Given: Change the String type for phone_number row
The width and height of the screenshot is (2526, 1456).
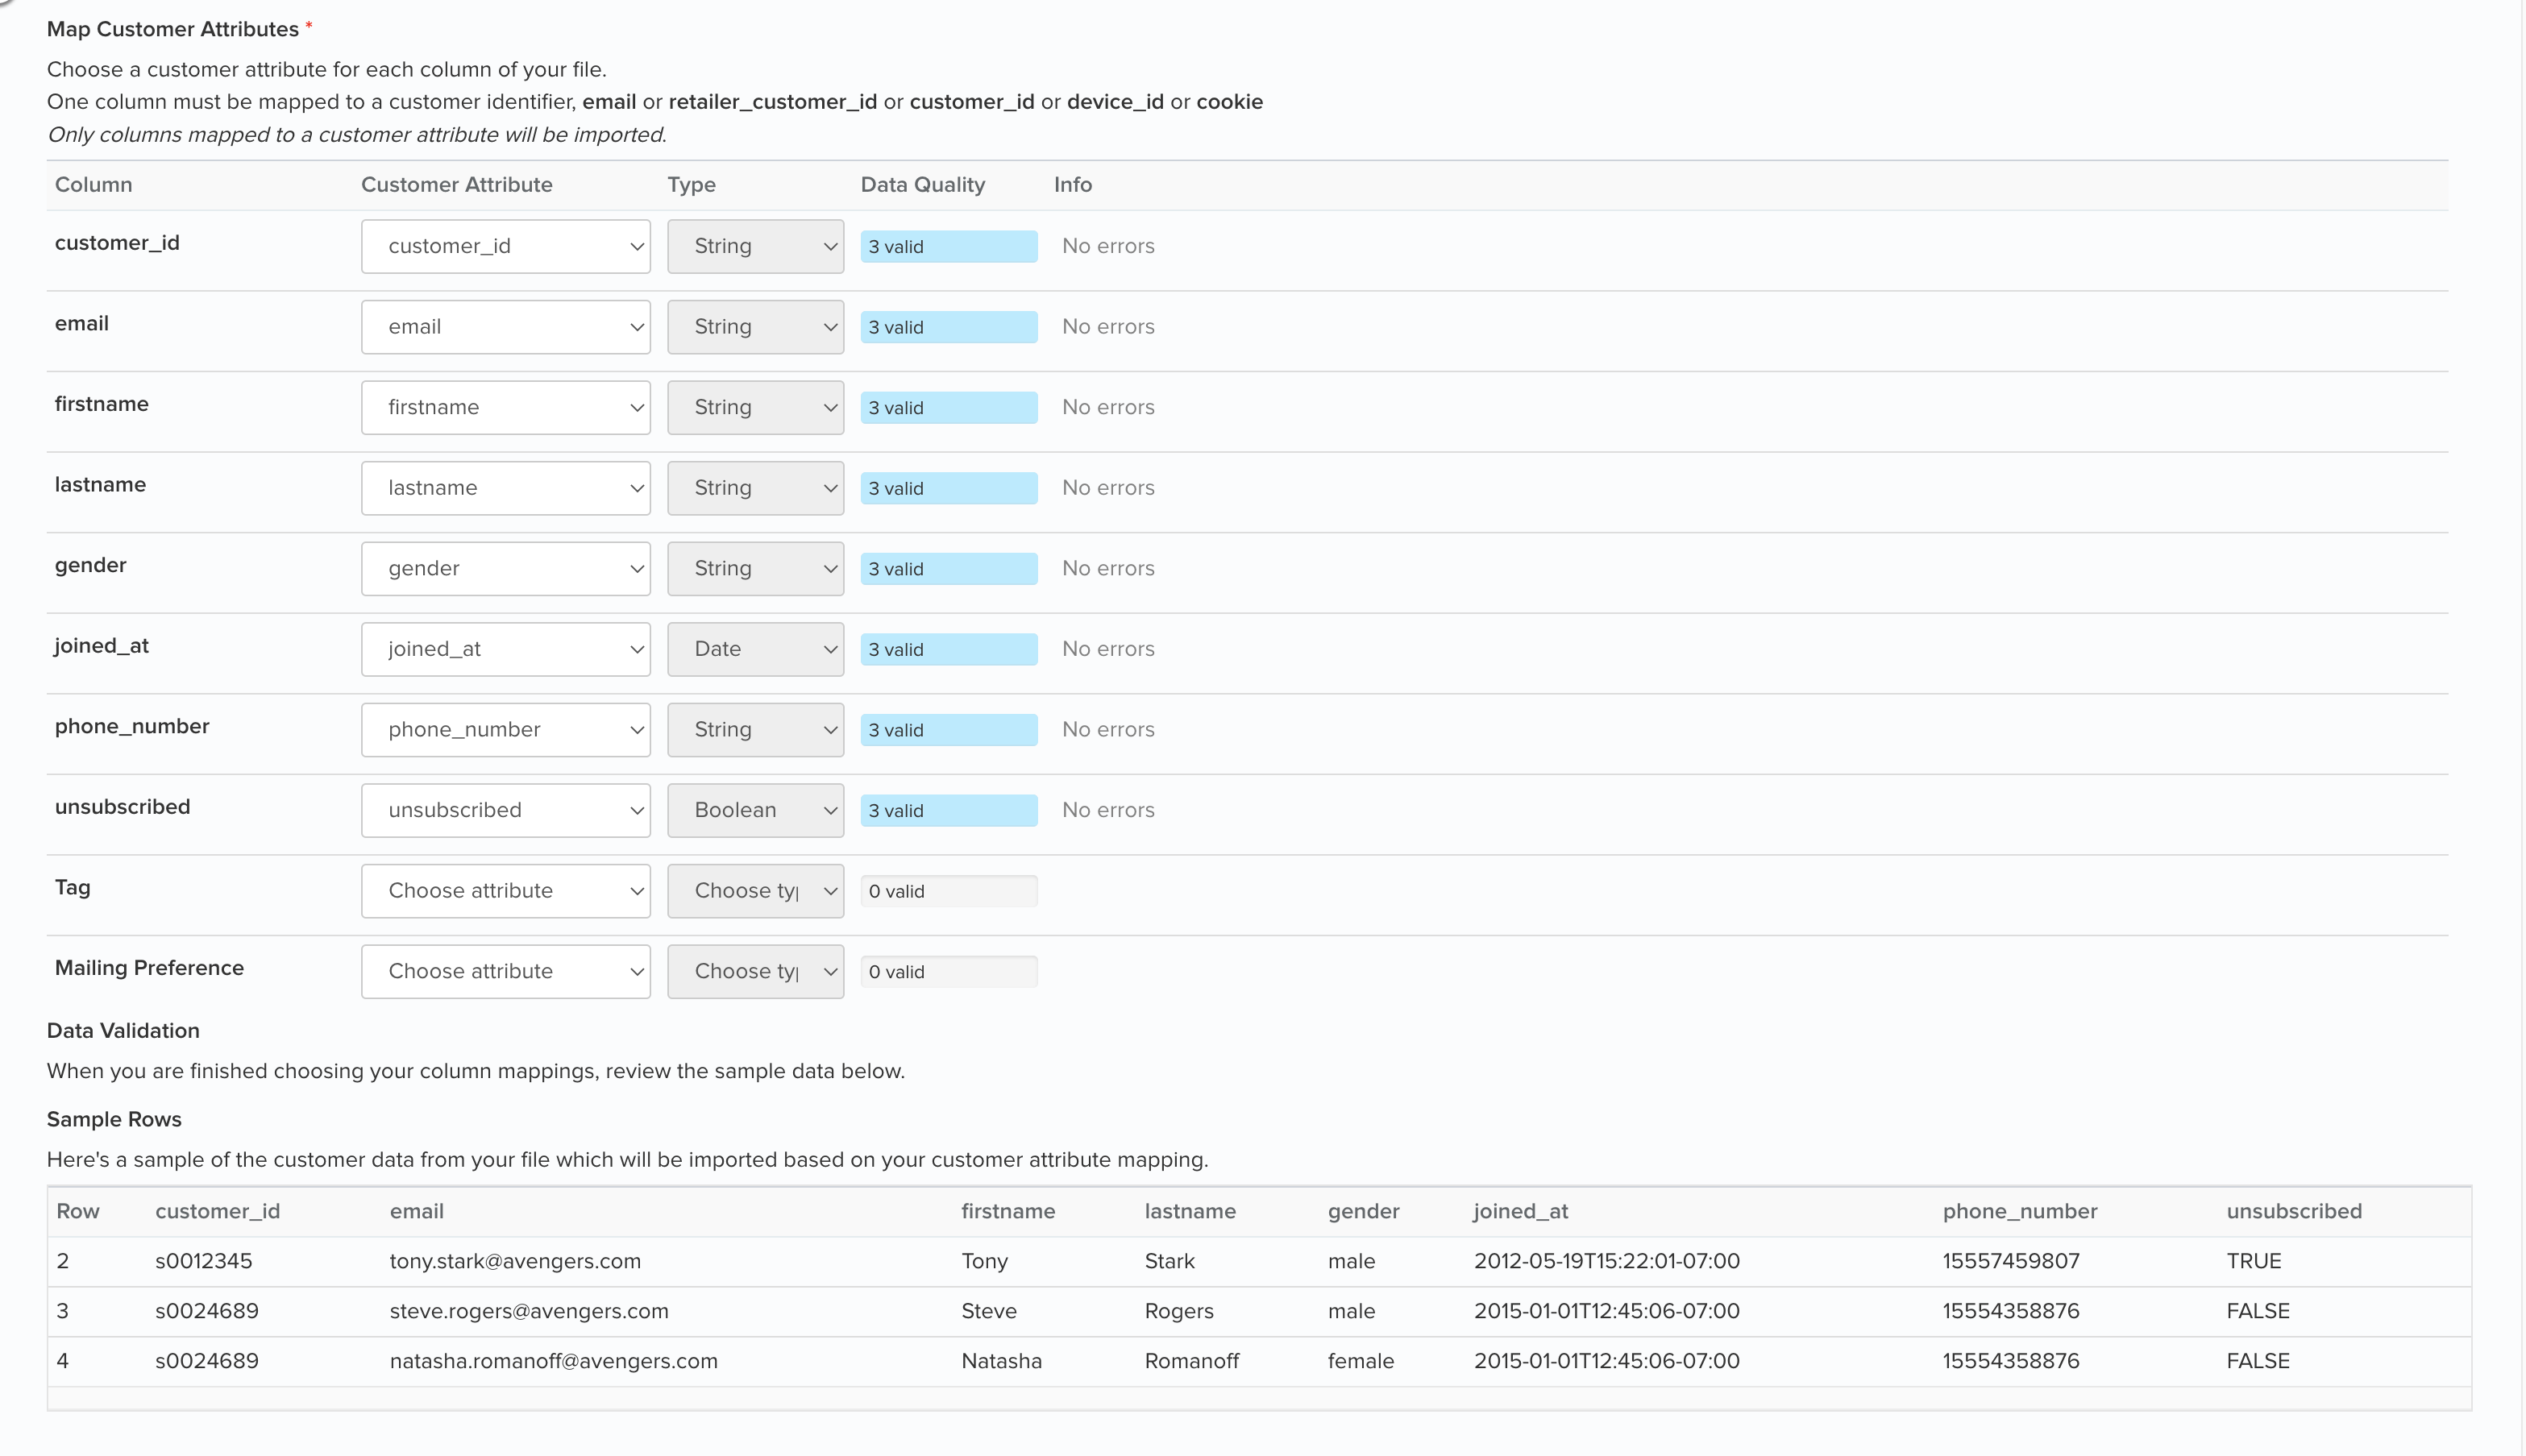Looking at the screenshot, I should coord(756,729).
